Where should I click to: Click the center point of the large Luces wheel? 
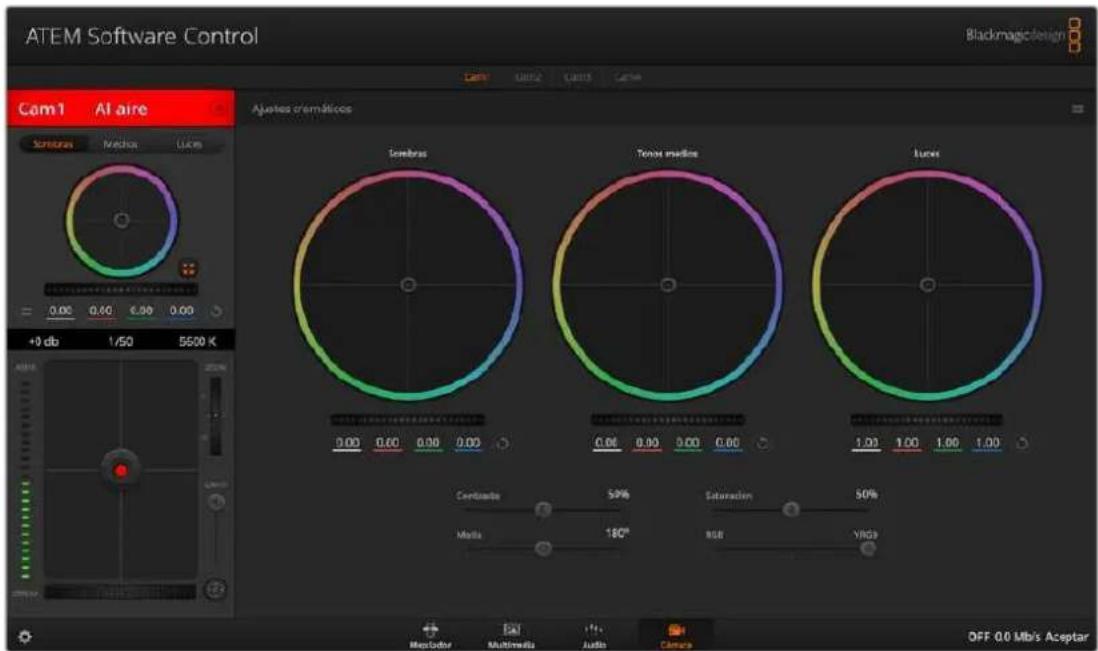pos(928,285)
